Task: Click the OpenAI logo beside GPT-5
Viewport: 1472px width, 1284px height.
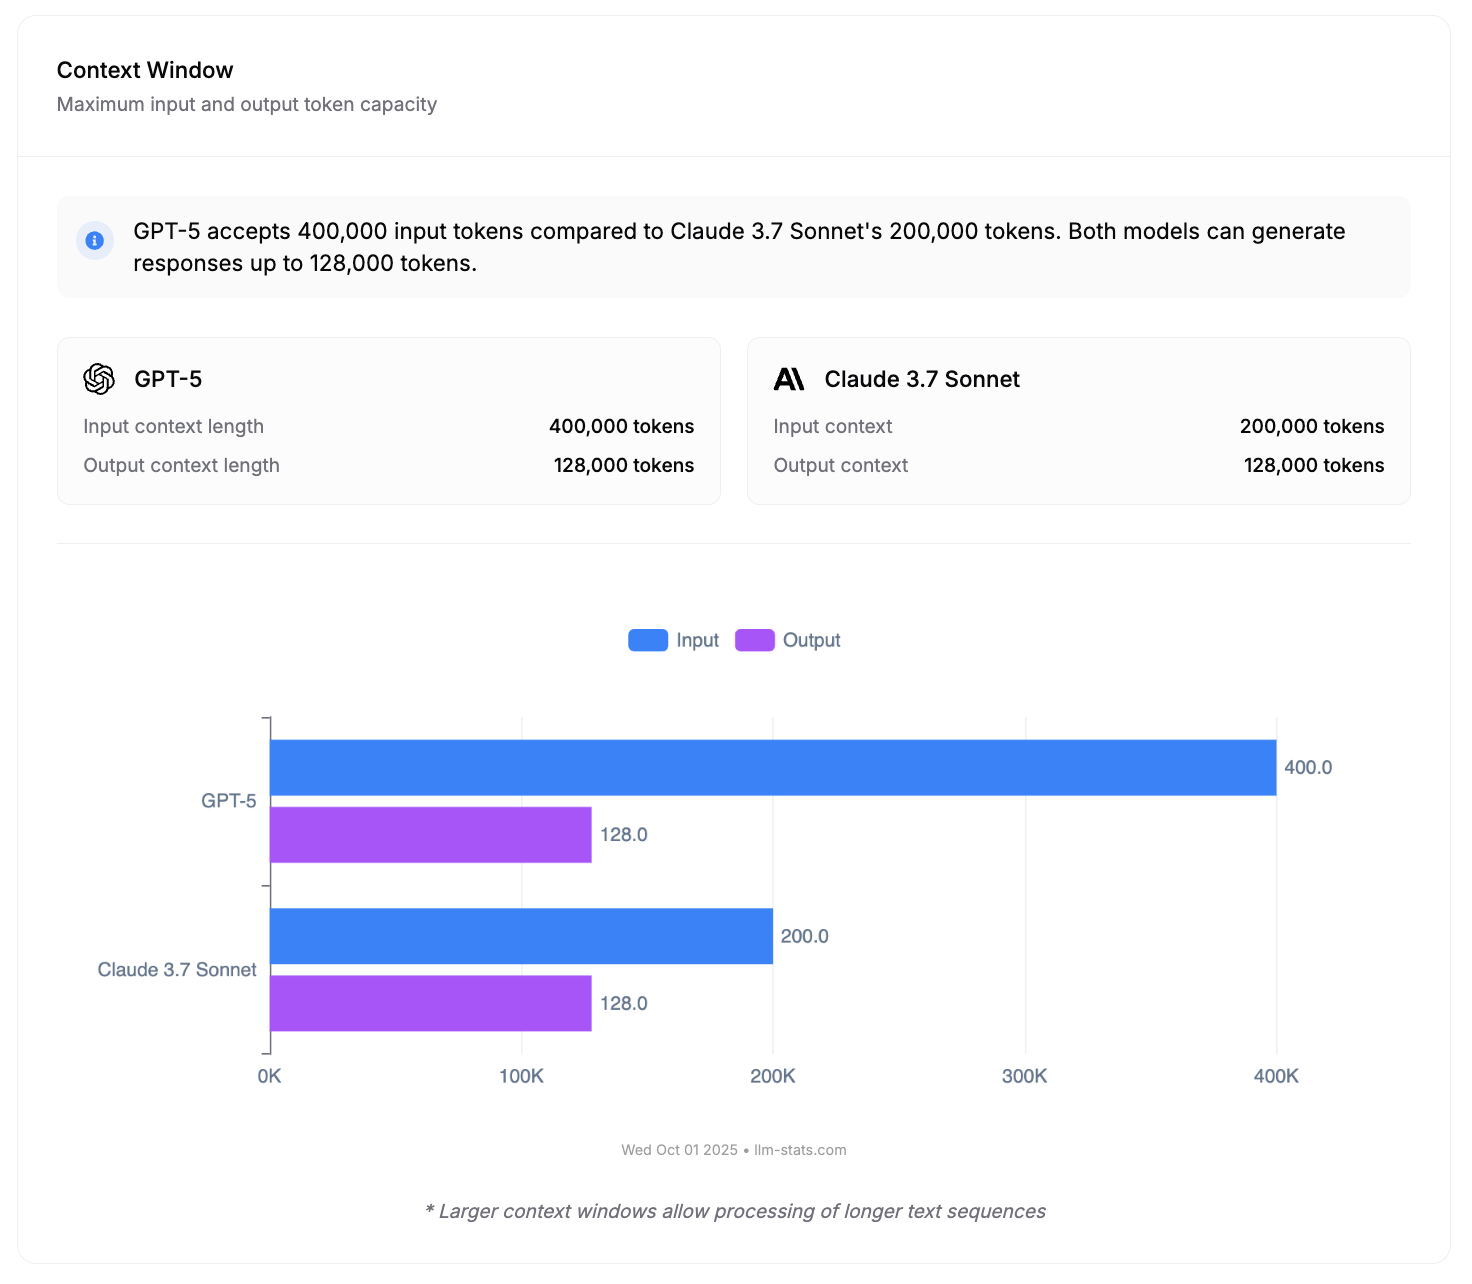Action: pos(99,379)
